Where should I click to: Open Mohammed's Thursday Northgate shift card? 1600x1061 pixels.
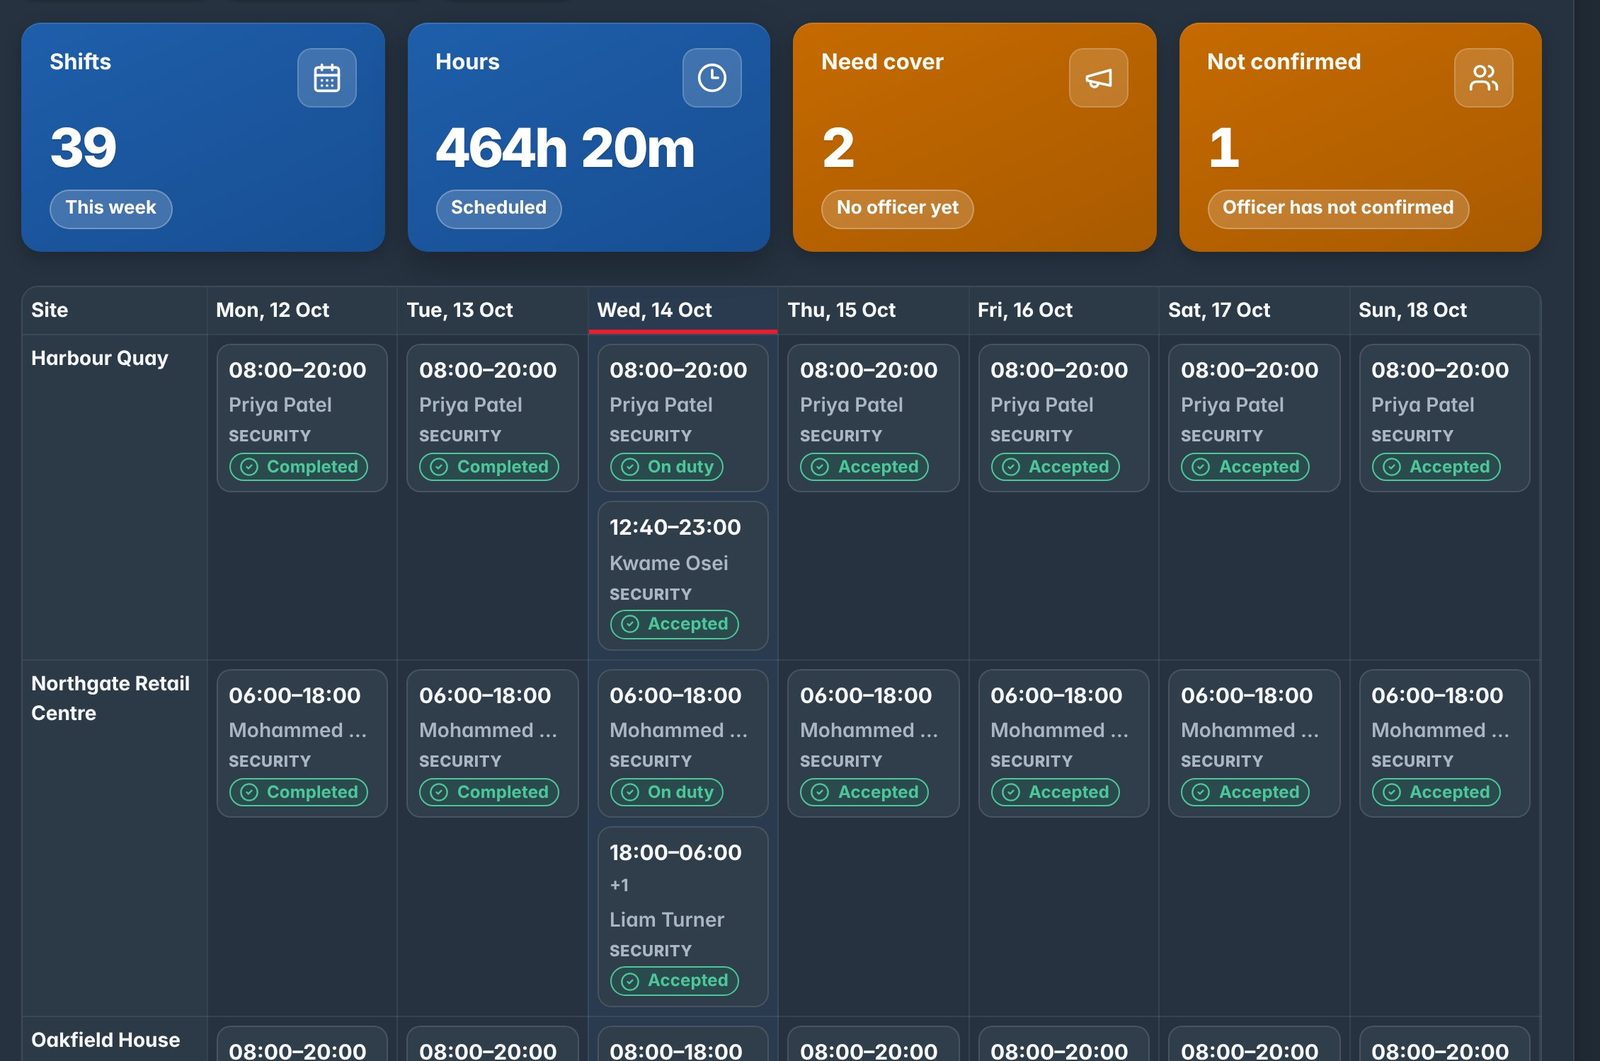(873, 743)
